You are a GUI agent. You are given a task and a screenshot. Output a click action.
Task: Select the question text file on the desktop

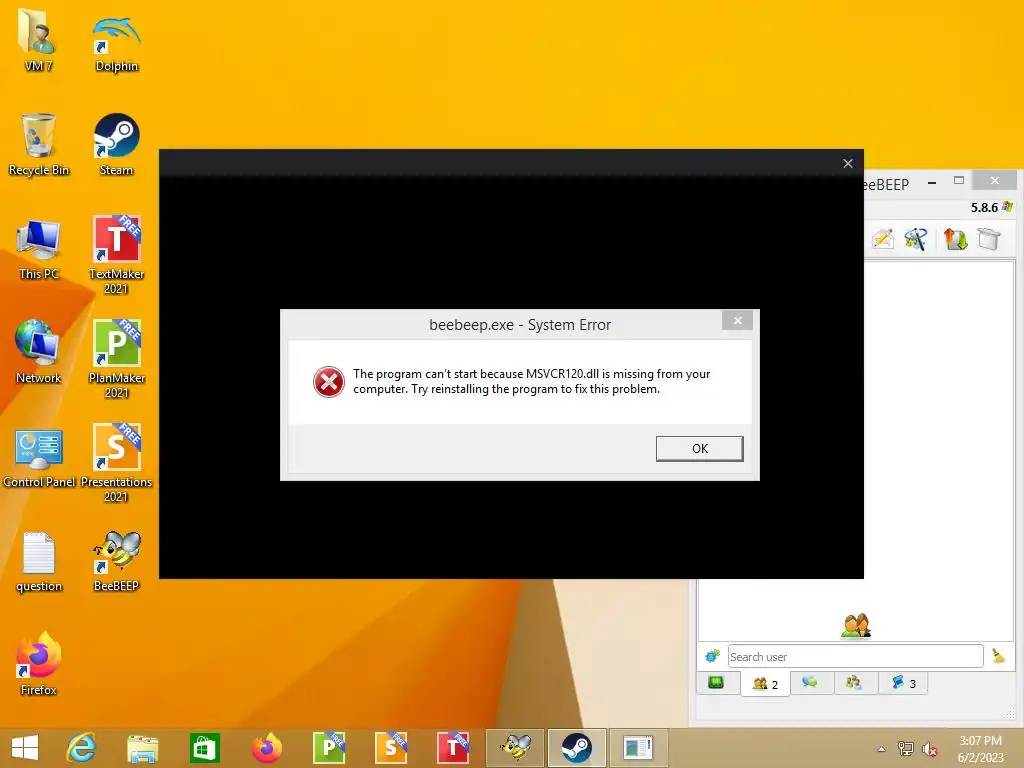(39, 562)
